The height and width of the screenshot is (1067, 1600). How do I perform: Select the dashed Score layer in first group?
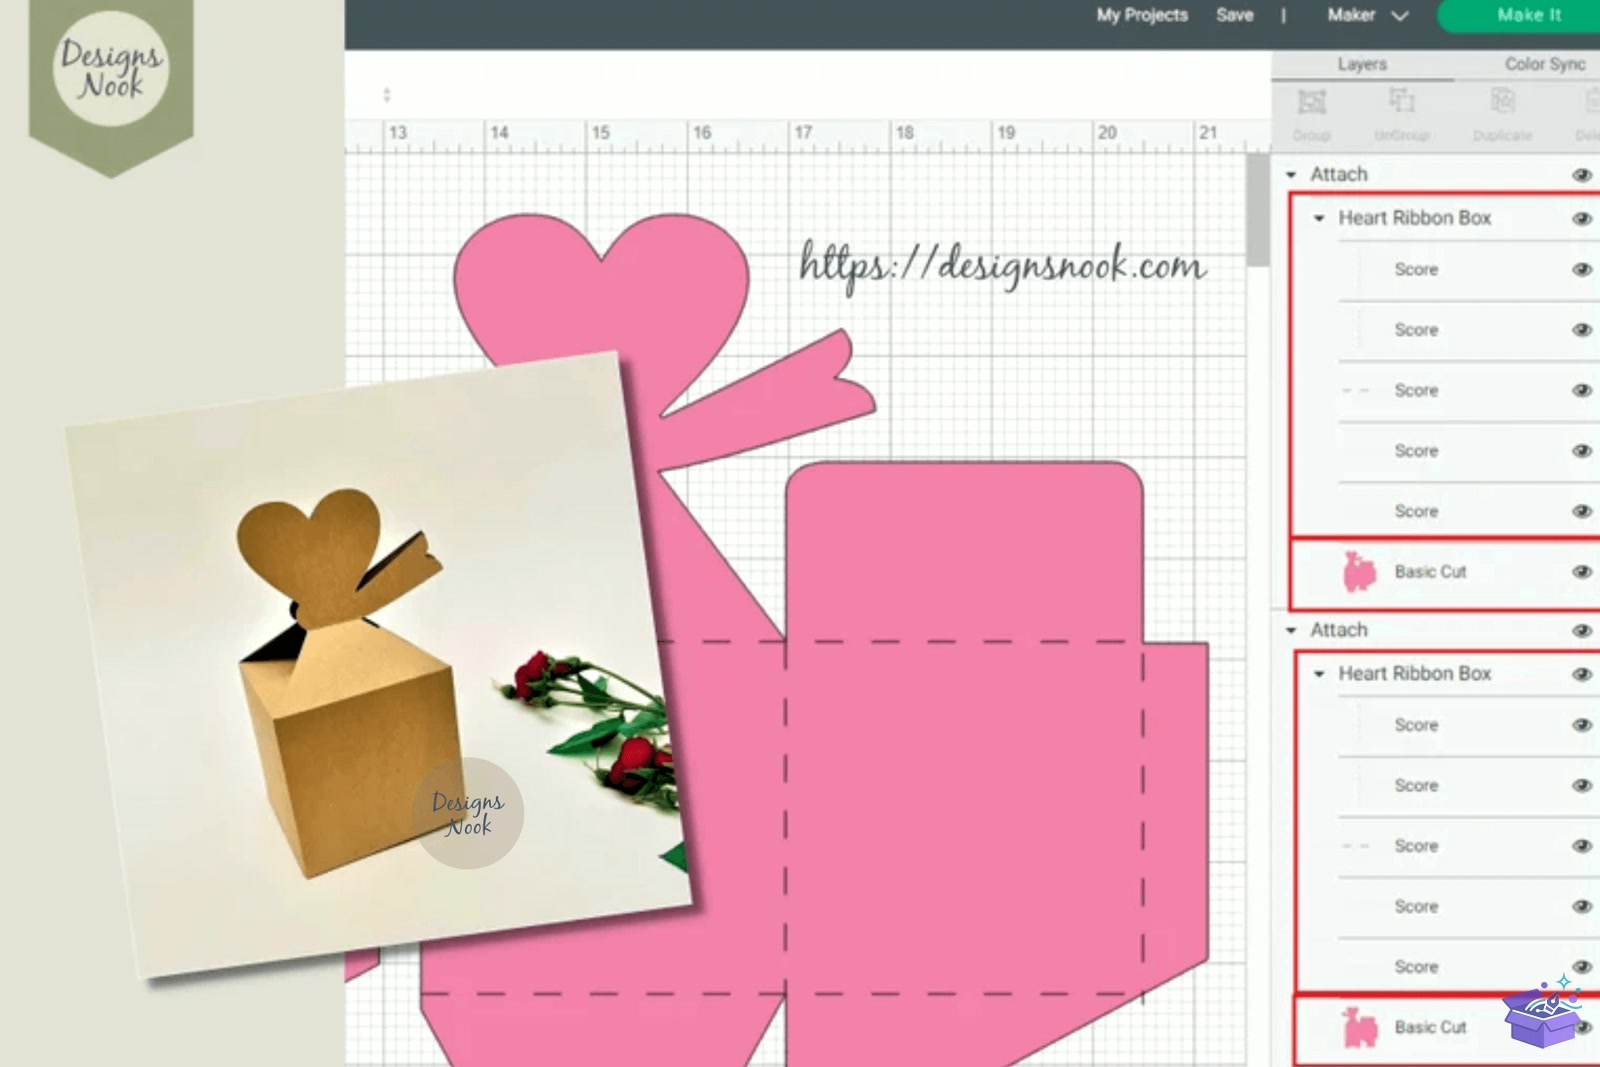tap(1416, 391)
